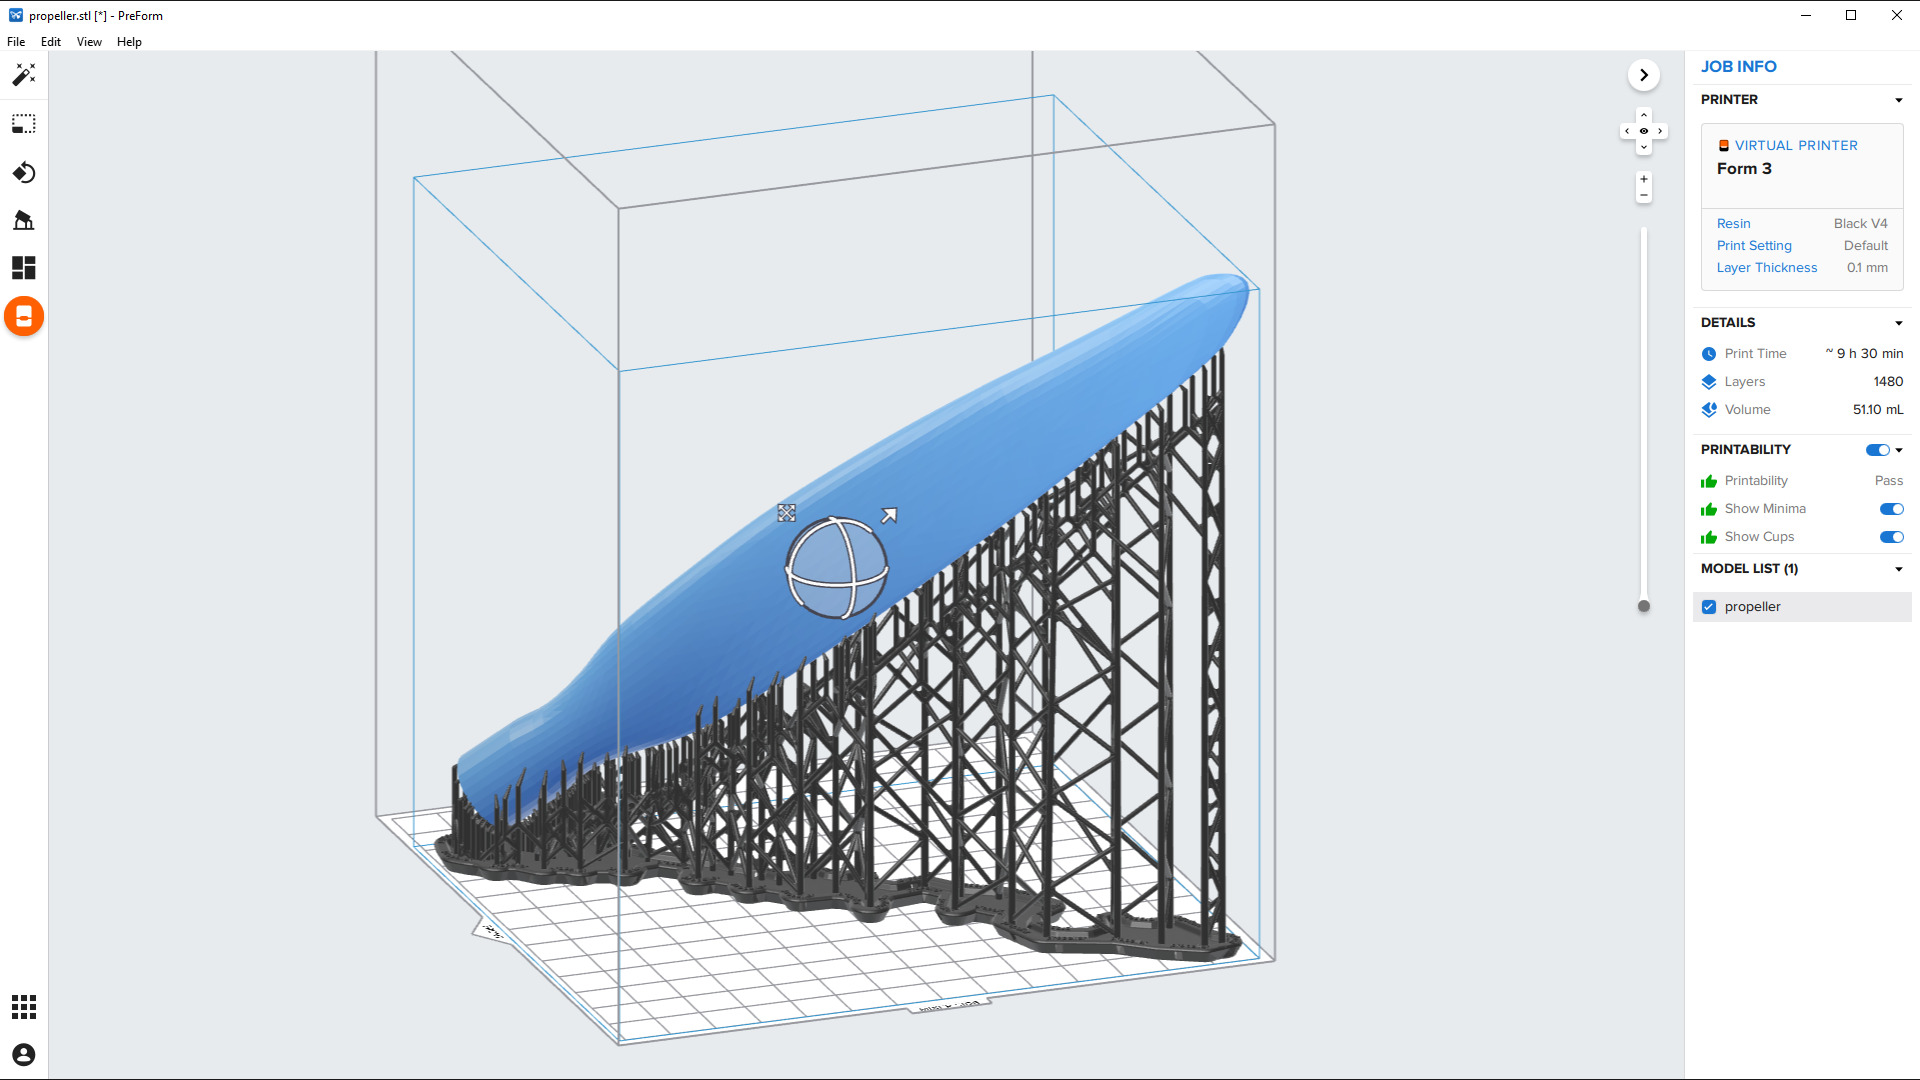Uncheck the propeller model checkbox
1920x1080 pixels.
1709,607
